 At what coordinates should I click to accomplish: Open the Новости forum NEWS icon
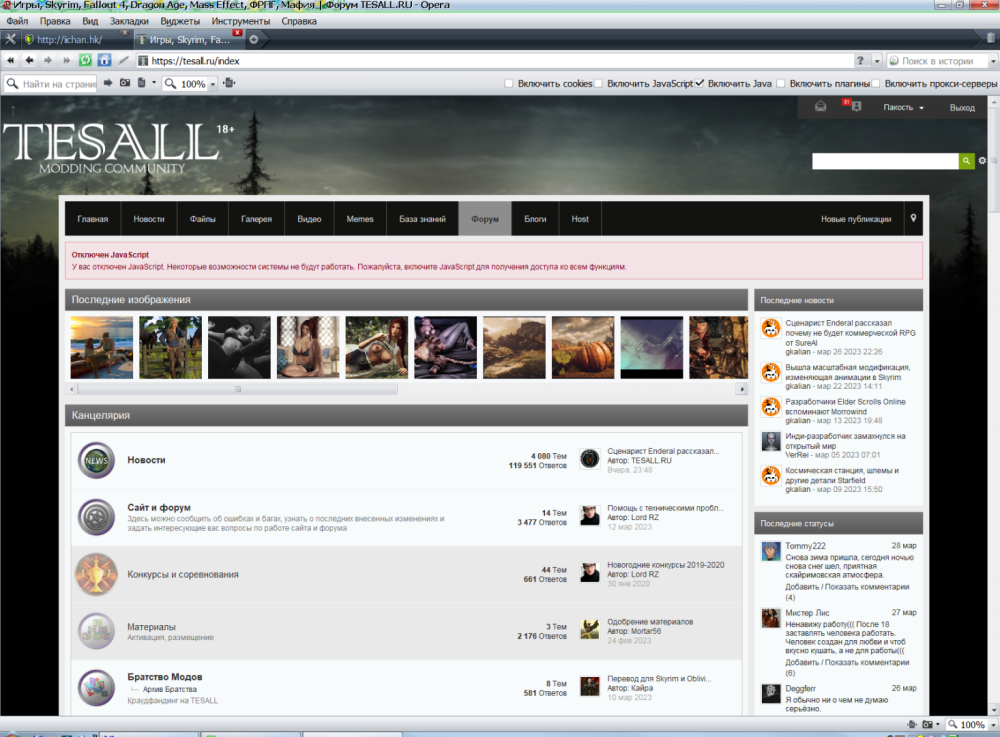(x=96, y=460)
